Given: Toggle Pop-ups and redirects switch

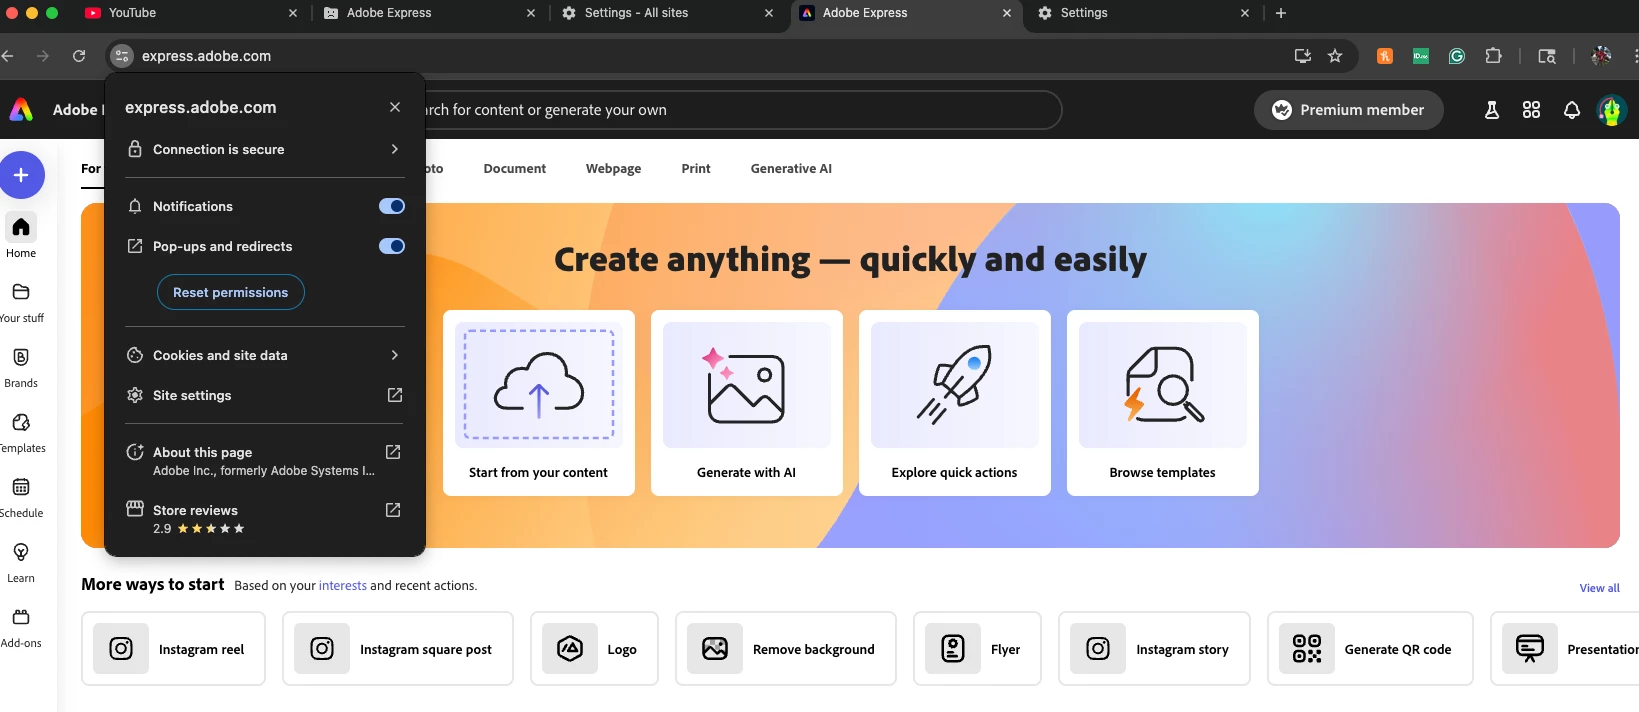Looking at the screenshot, I should click(x=392, y=246).
